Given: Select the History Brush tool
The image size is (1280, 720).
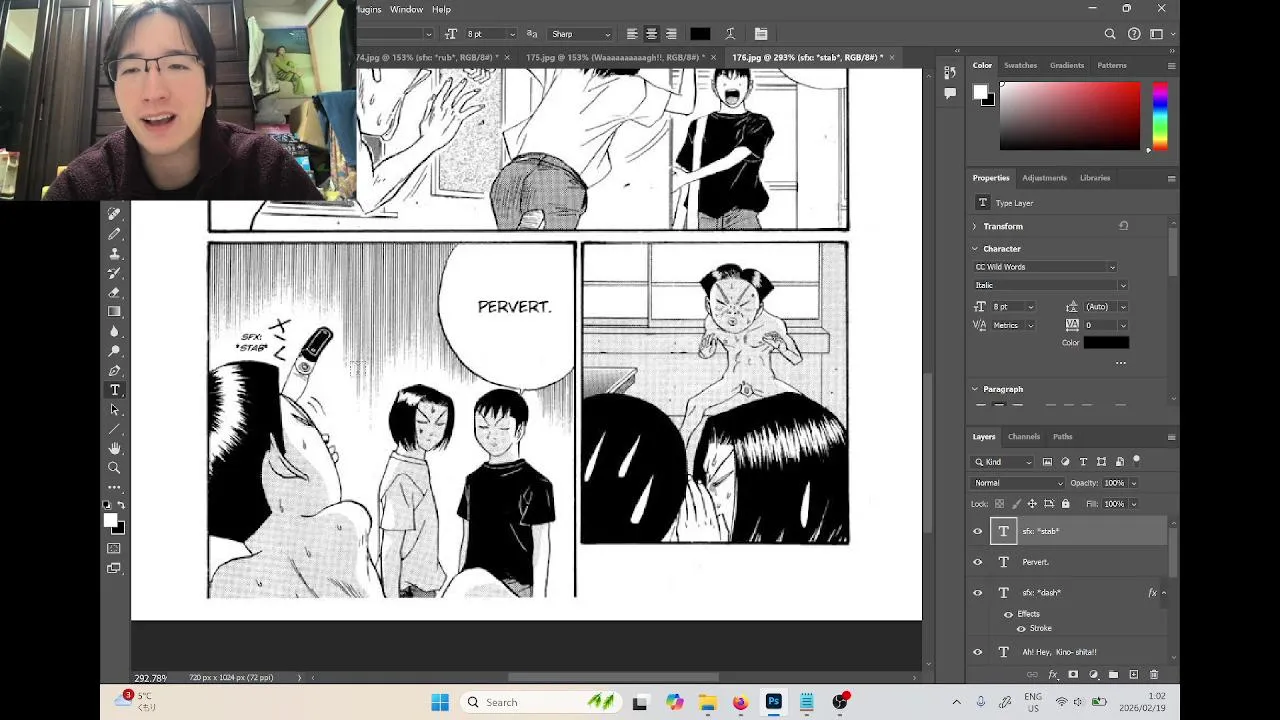Looking at the screenshot, I should (114, 273).
